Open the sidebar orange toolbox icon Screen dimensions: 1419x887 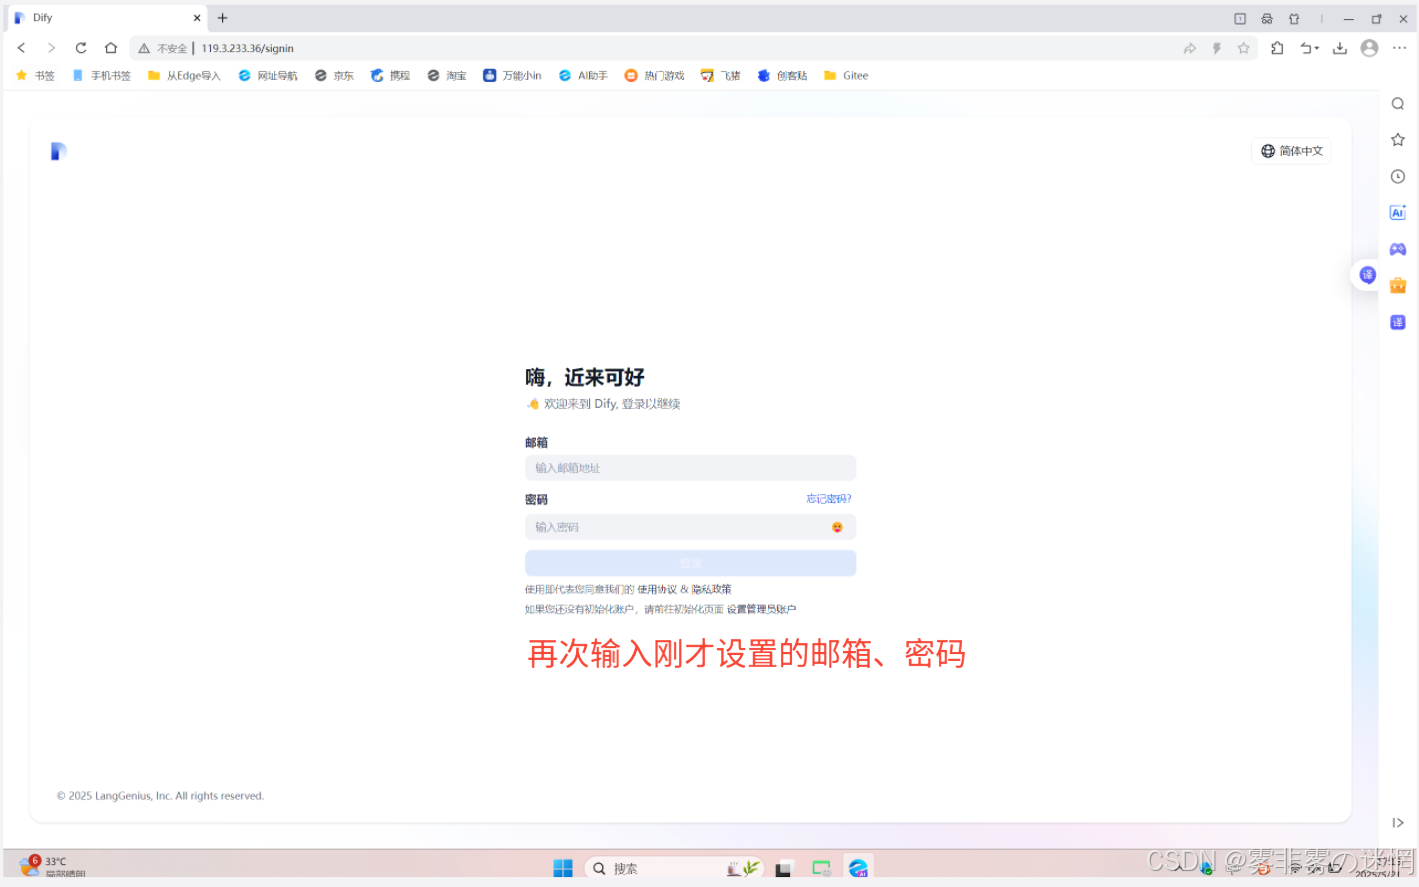click(1398, 285)
